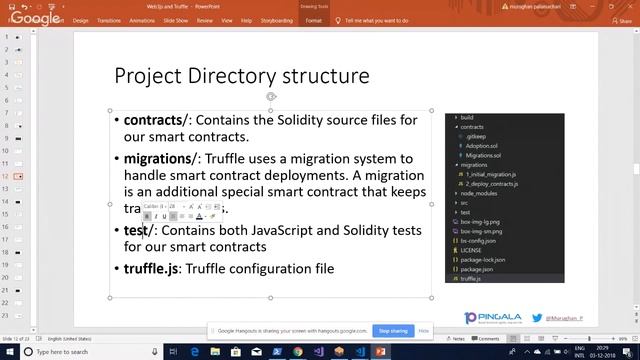
Task: Select slide 1 thumbnail
Action: coord(18,37)
